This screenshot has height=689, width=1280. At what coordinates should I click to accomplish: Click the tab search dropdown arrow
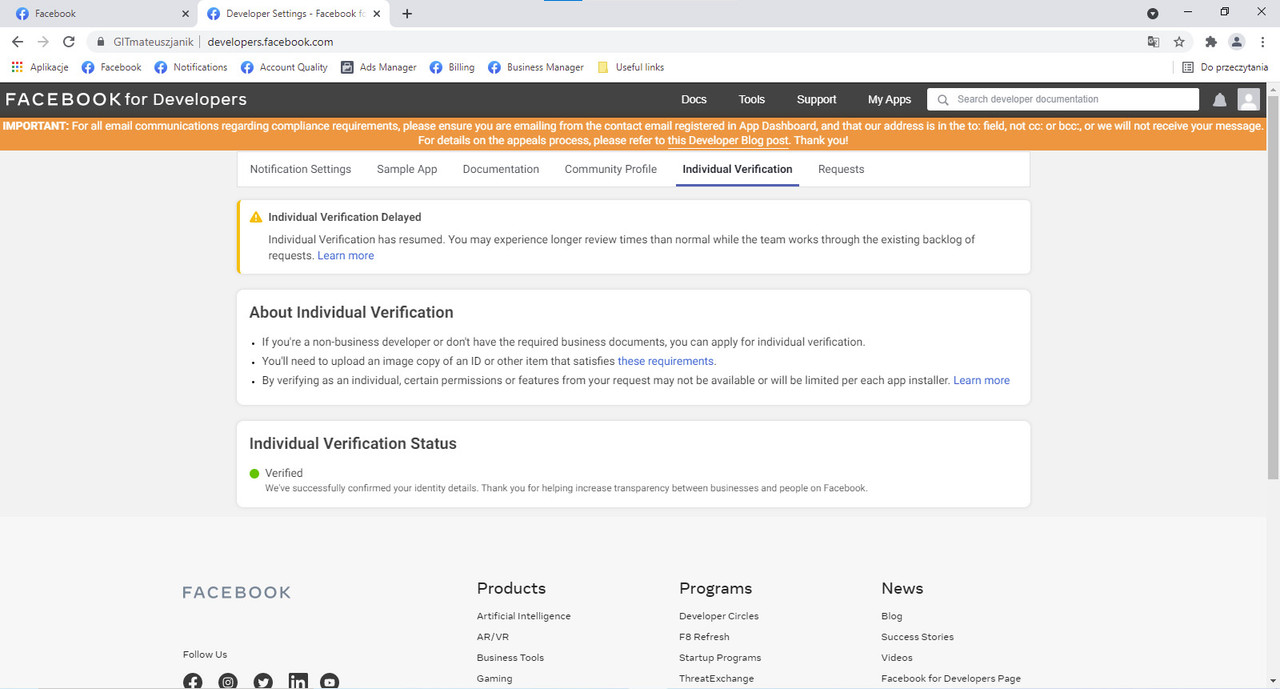tap(1153, 14)
